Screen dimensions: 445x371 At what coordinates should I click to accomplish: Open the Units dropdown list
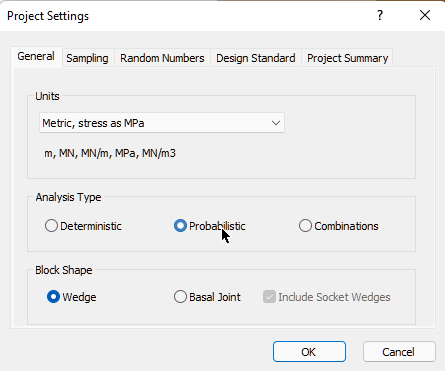pyautogui.click(x=162, y=123)
